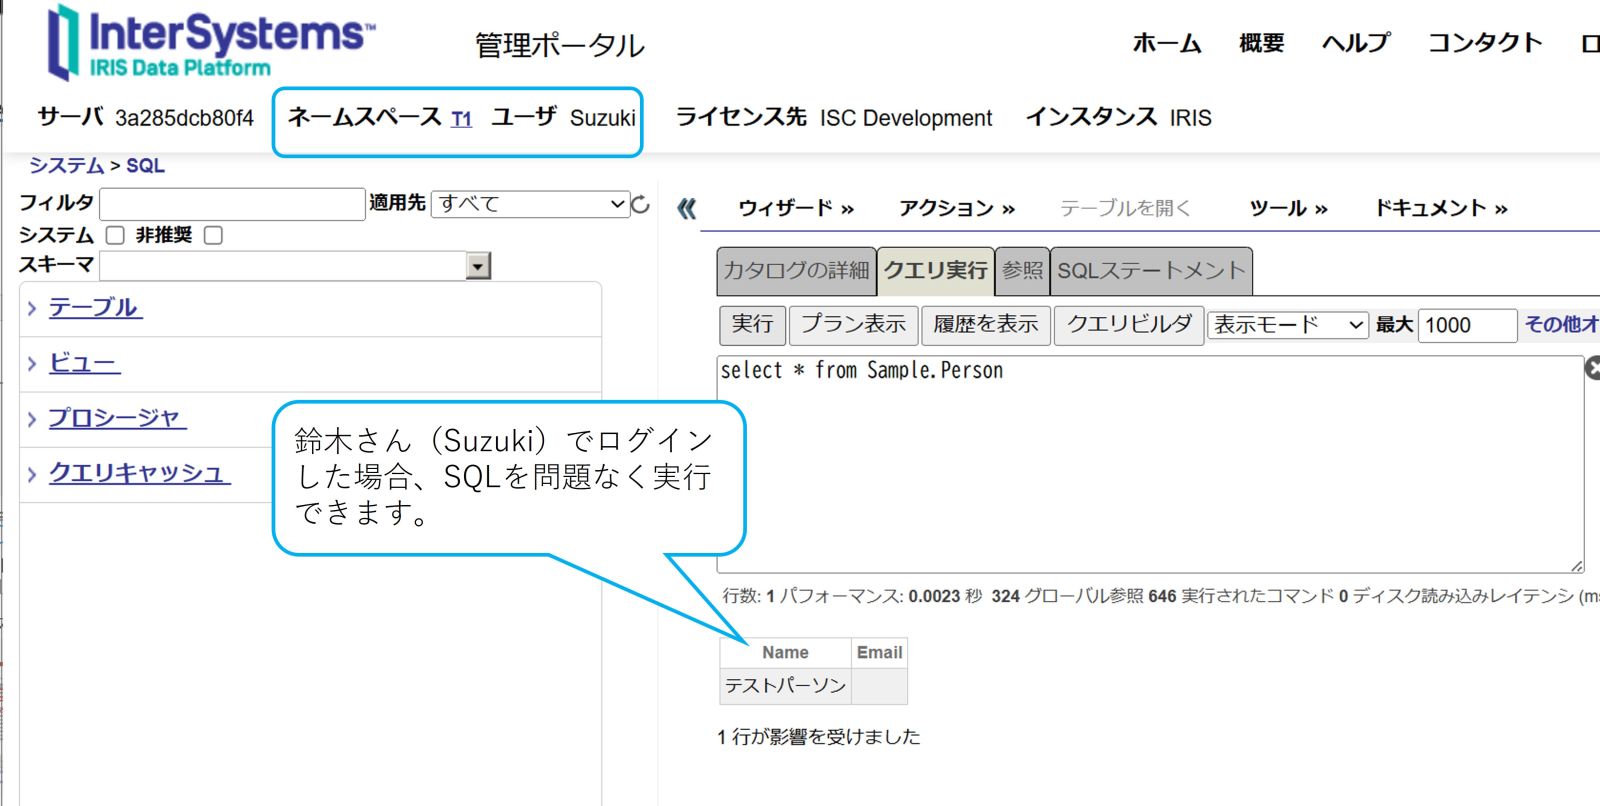Click the InterSystems IRIS logo

(210, 43)
